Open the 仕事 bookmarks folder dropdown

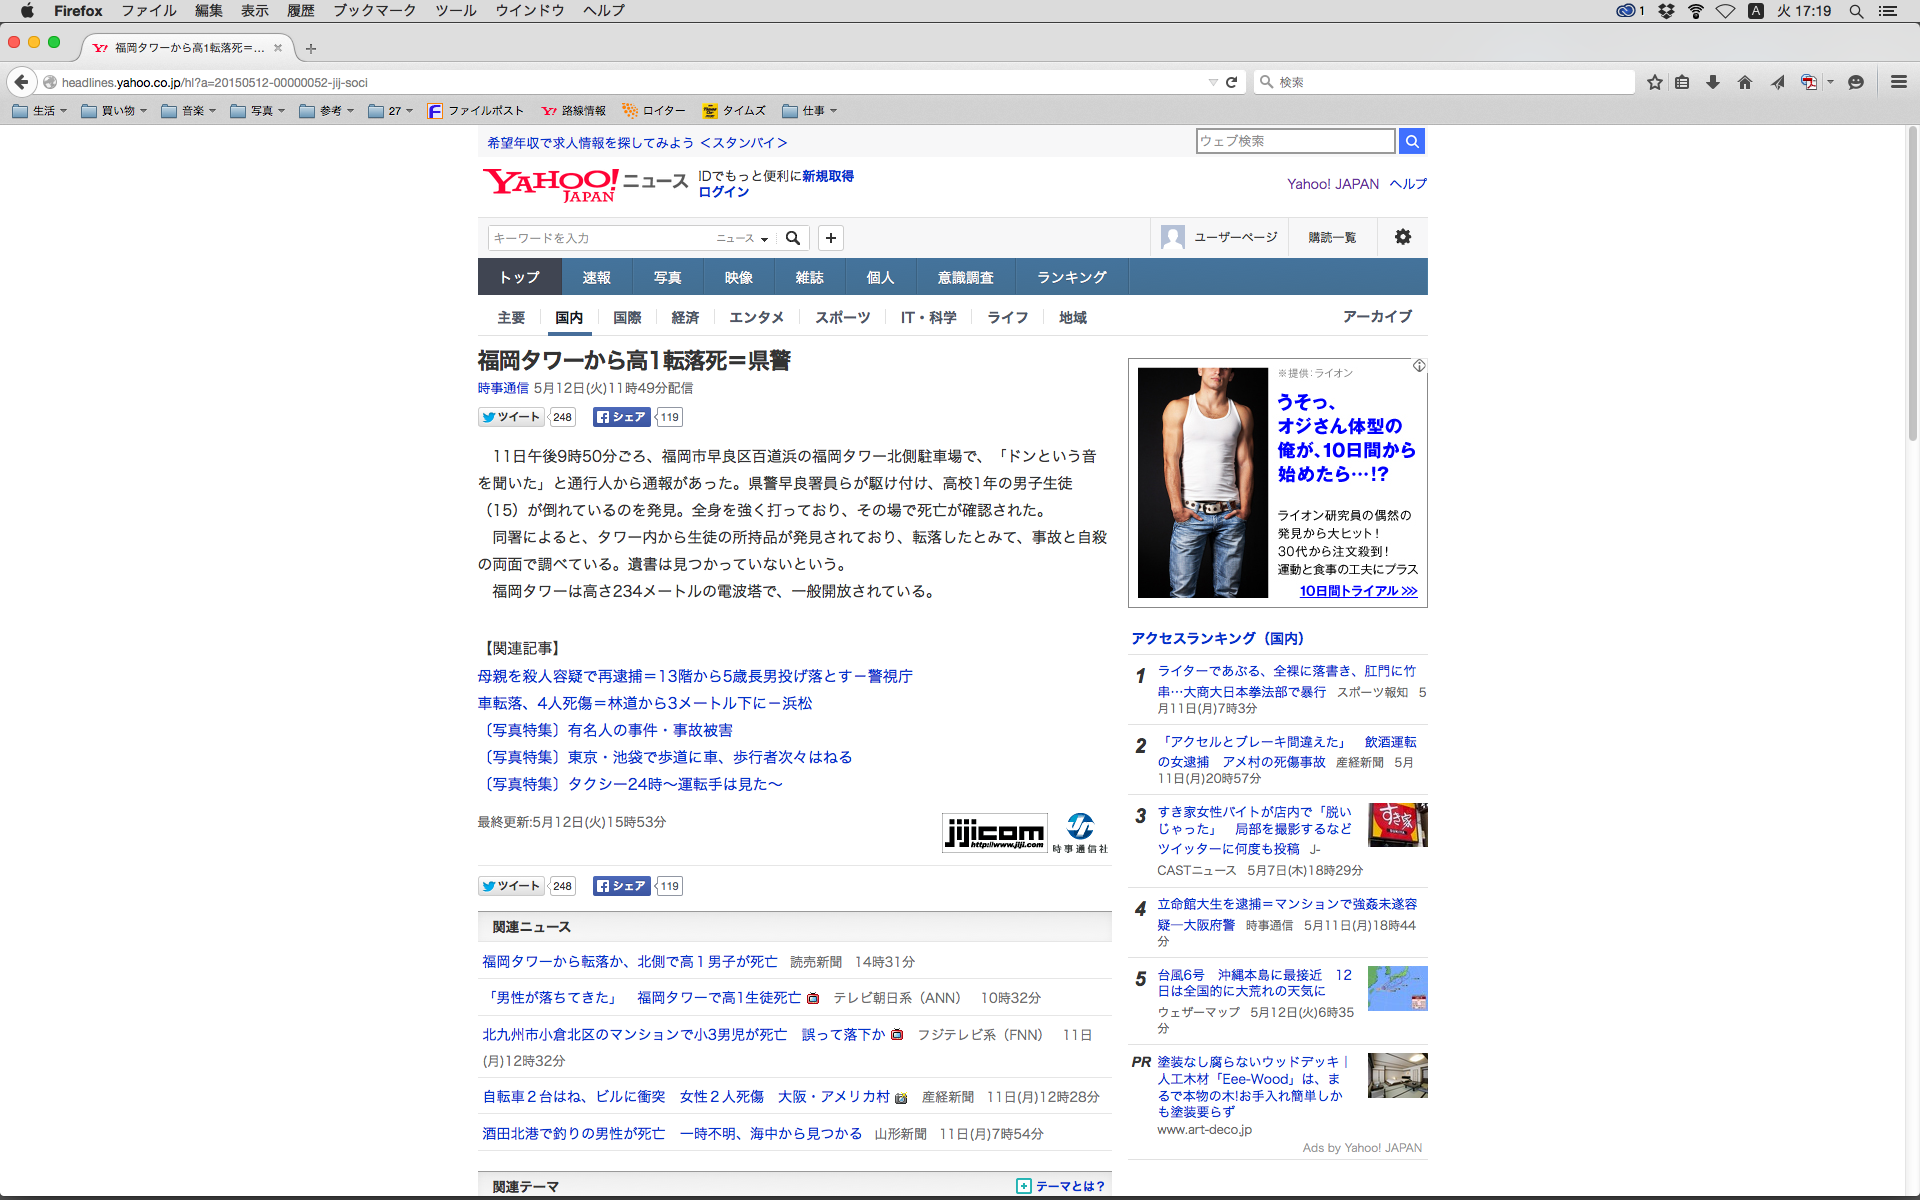(810, 111)
